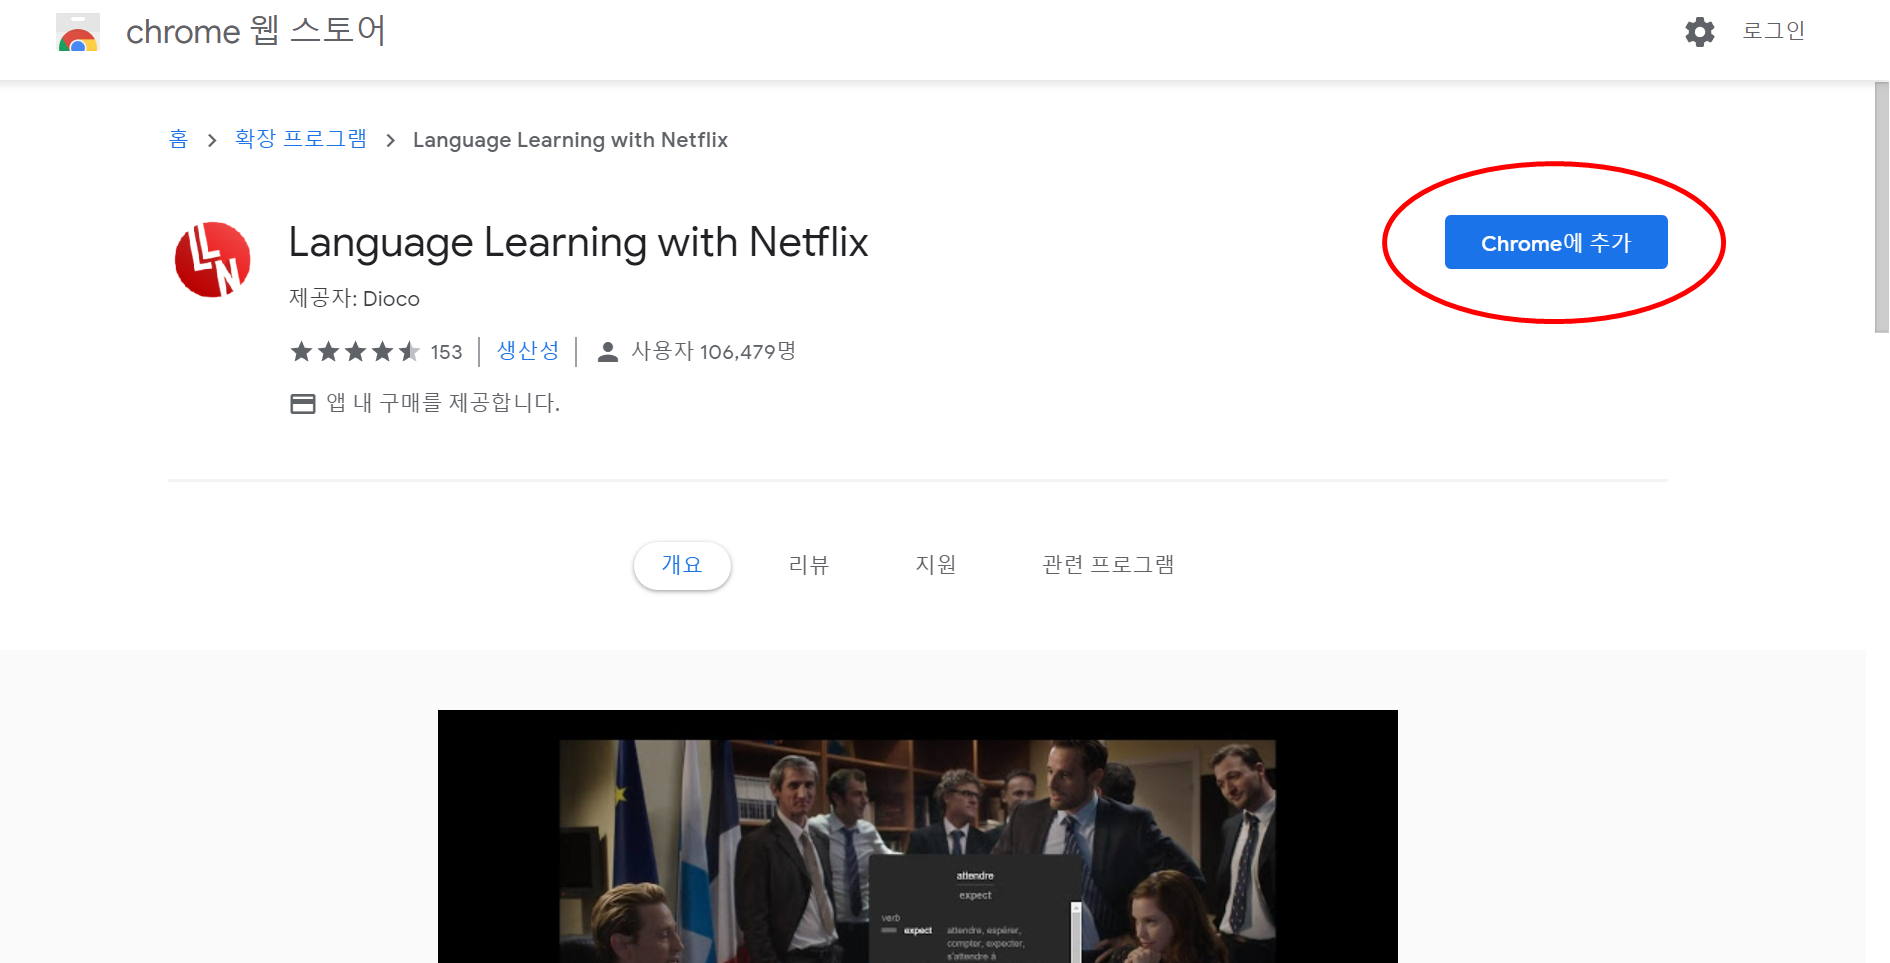Viewport: 1890px width, 963px height.
Task: Click the '제공자: Dioco' text
Action: click(x=354, y=298)
